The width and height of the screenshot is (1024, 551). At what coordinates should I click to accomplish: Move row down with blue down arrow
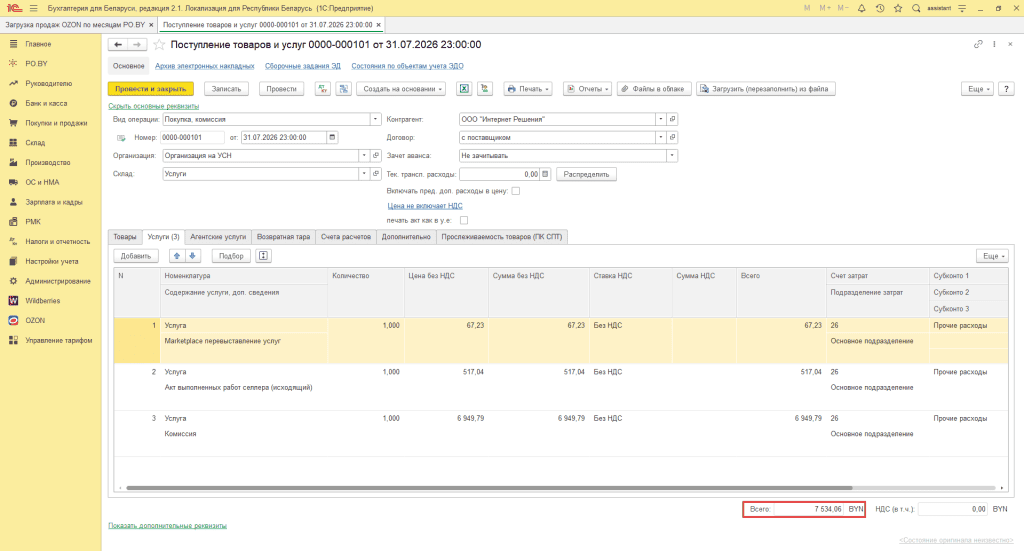click(x=193, y=256)
